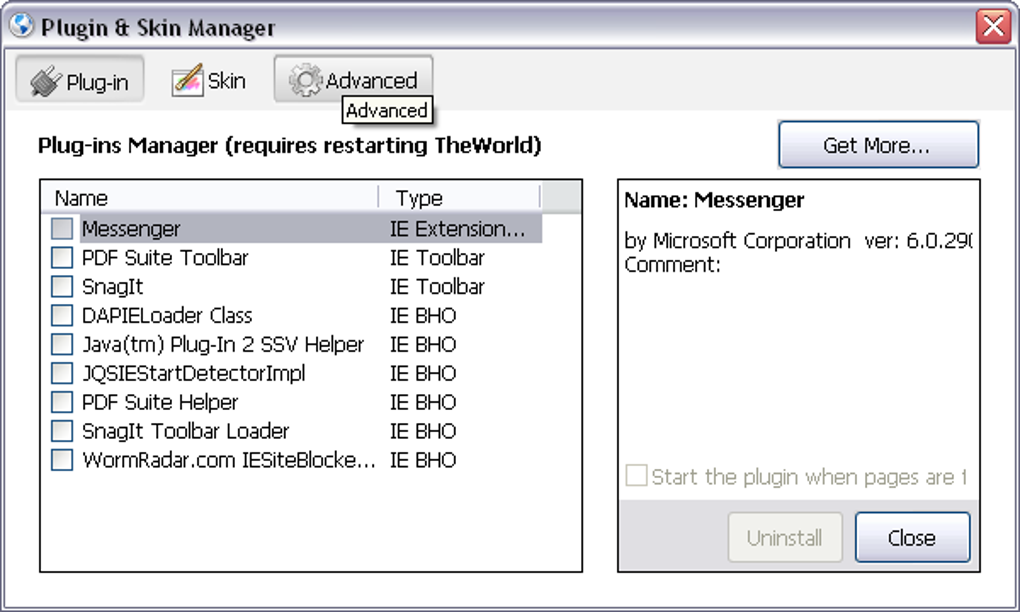Click the 'Comment:' label
This screenshot has width=1020, height=612.
673,265
